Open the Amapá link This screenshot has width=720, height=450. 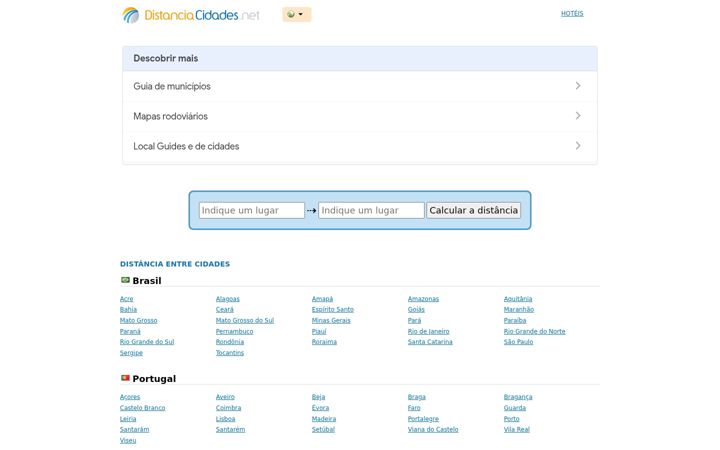coord(322,299)
